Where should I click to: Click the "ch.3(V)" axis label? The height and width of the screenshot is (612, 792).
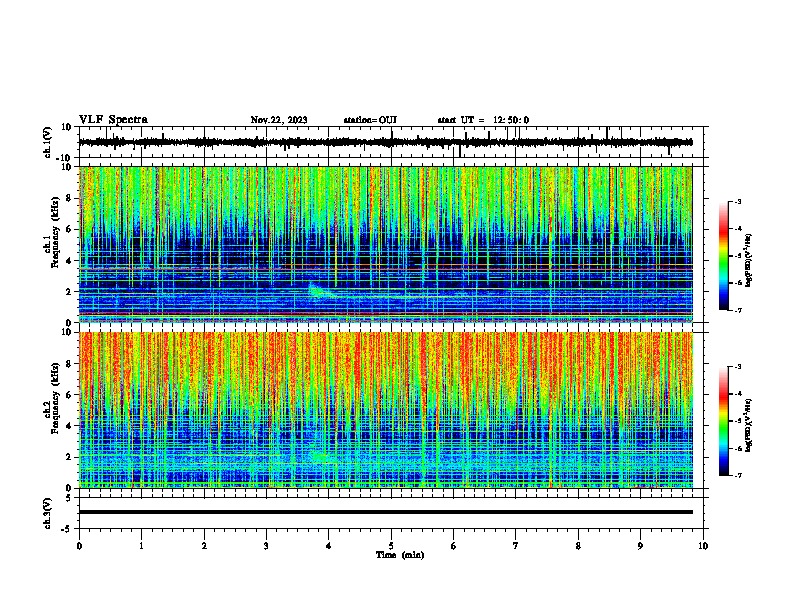click(48, 513)
